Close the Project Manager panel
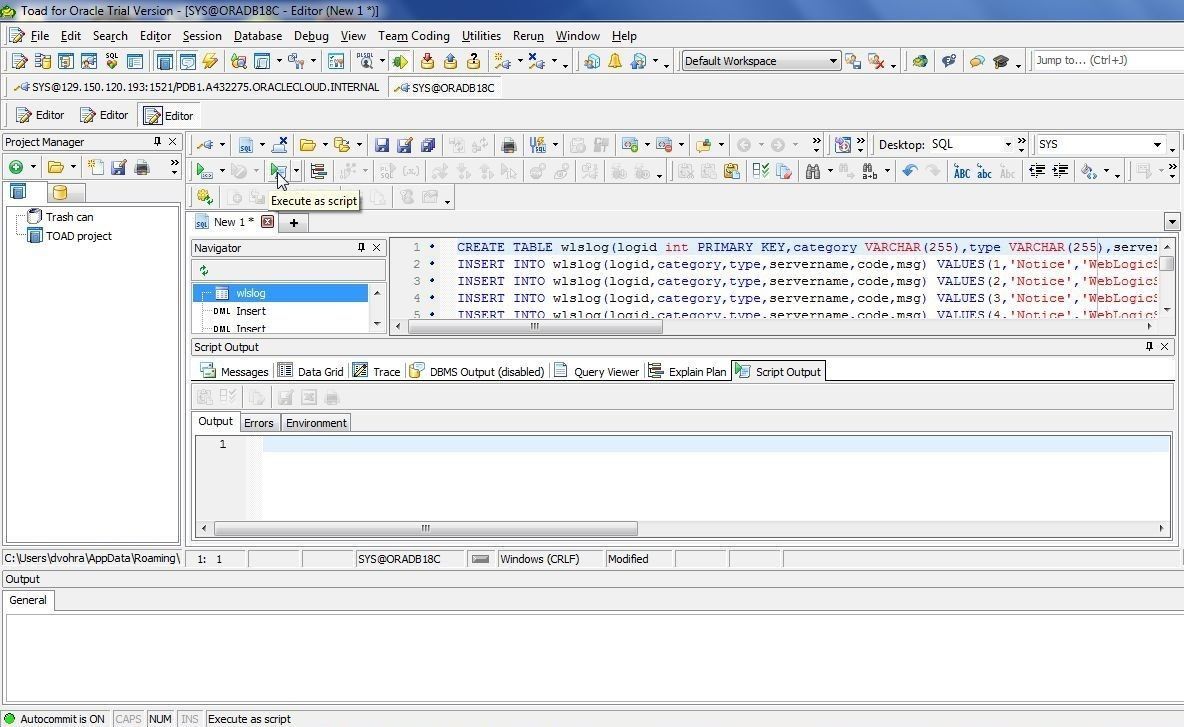Image resolution: width=1184 pixels, height=727 pixels. click(x=172, y=141)
